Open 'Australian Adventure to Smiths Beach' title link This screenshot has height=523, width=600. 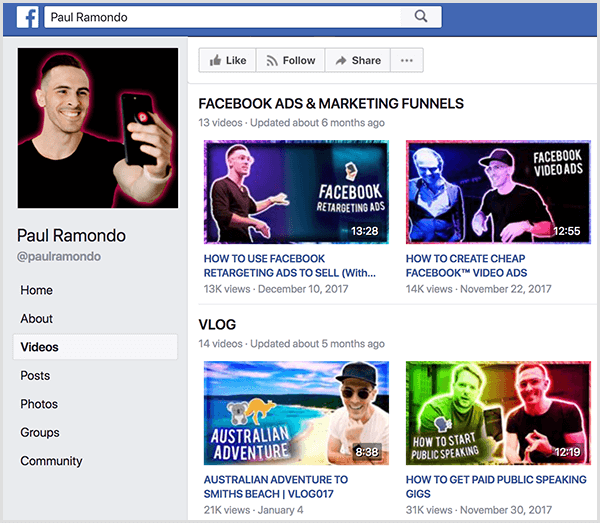(x=276, y=487)
